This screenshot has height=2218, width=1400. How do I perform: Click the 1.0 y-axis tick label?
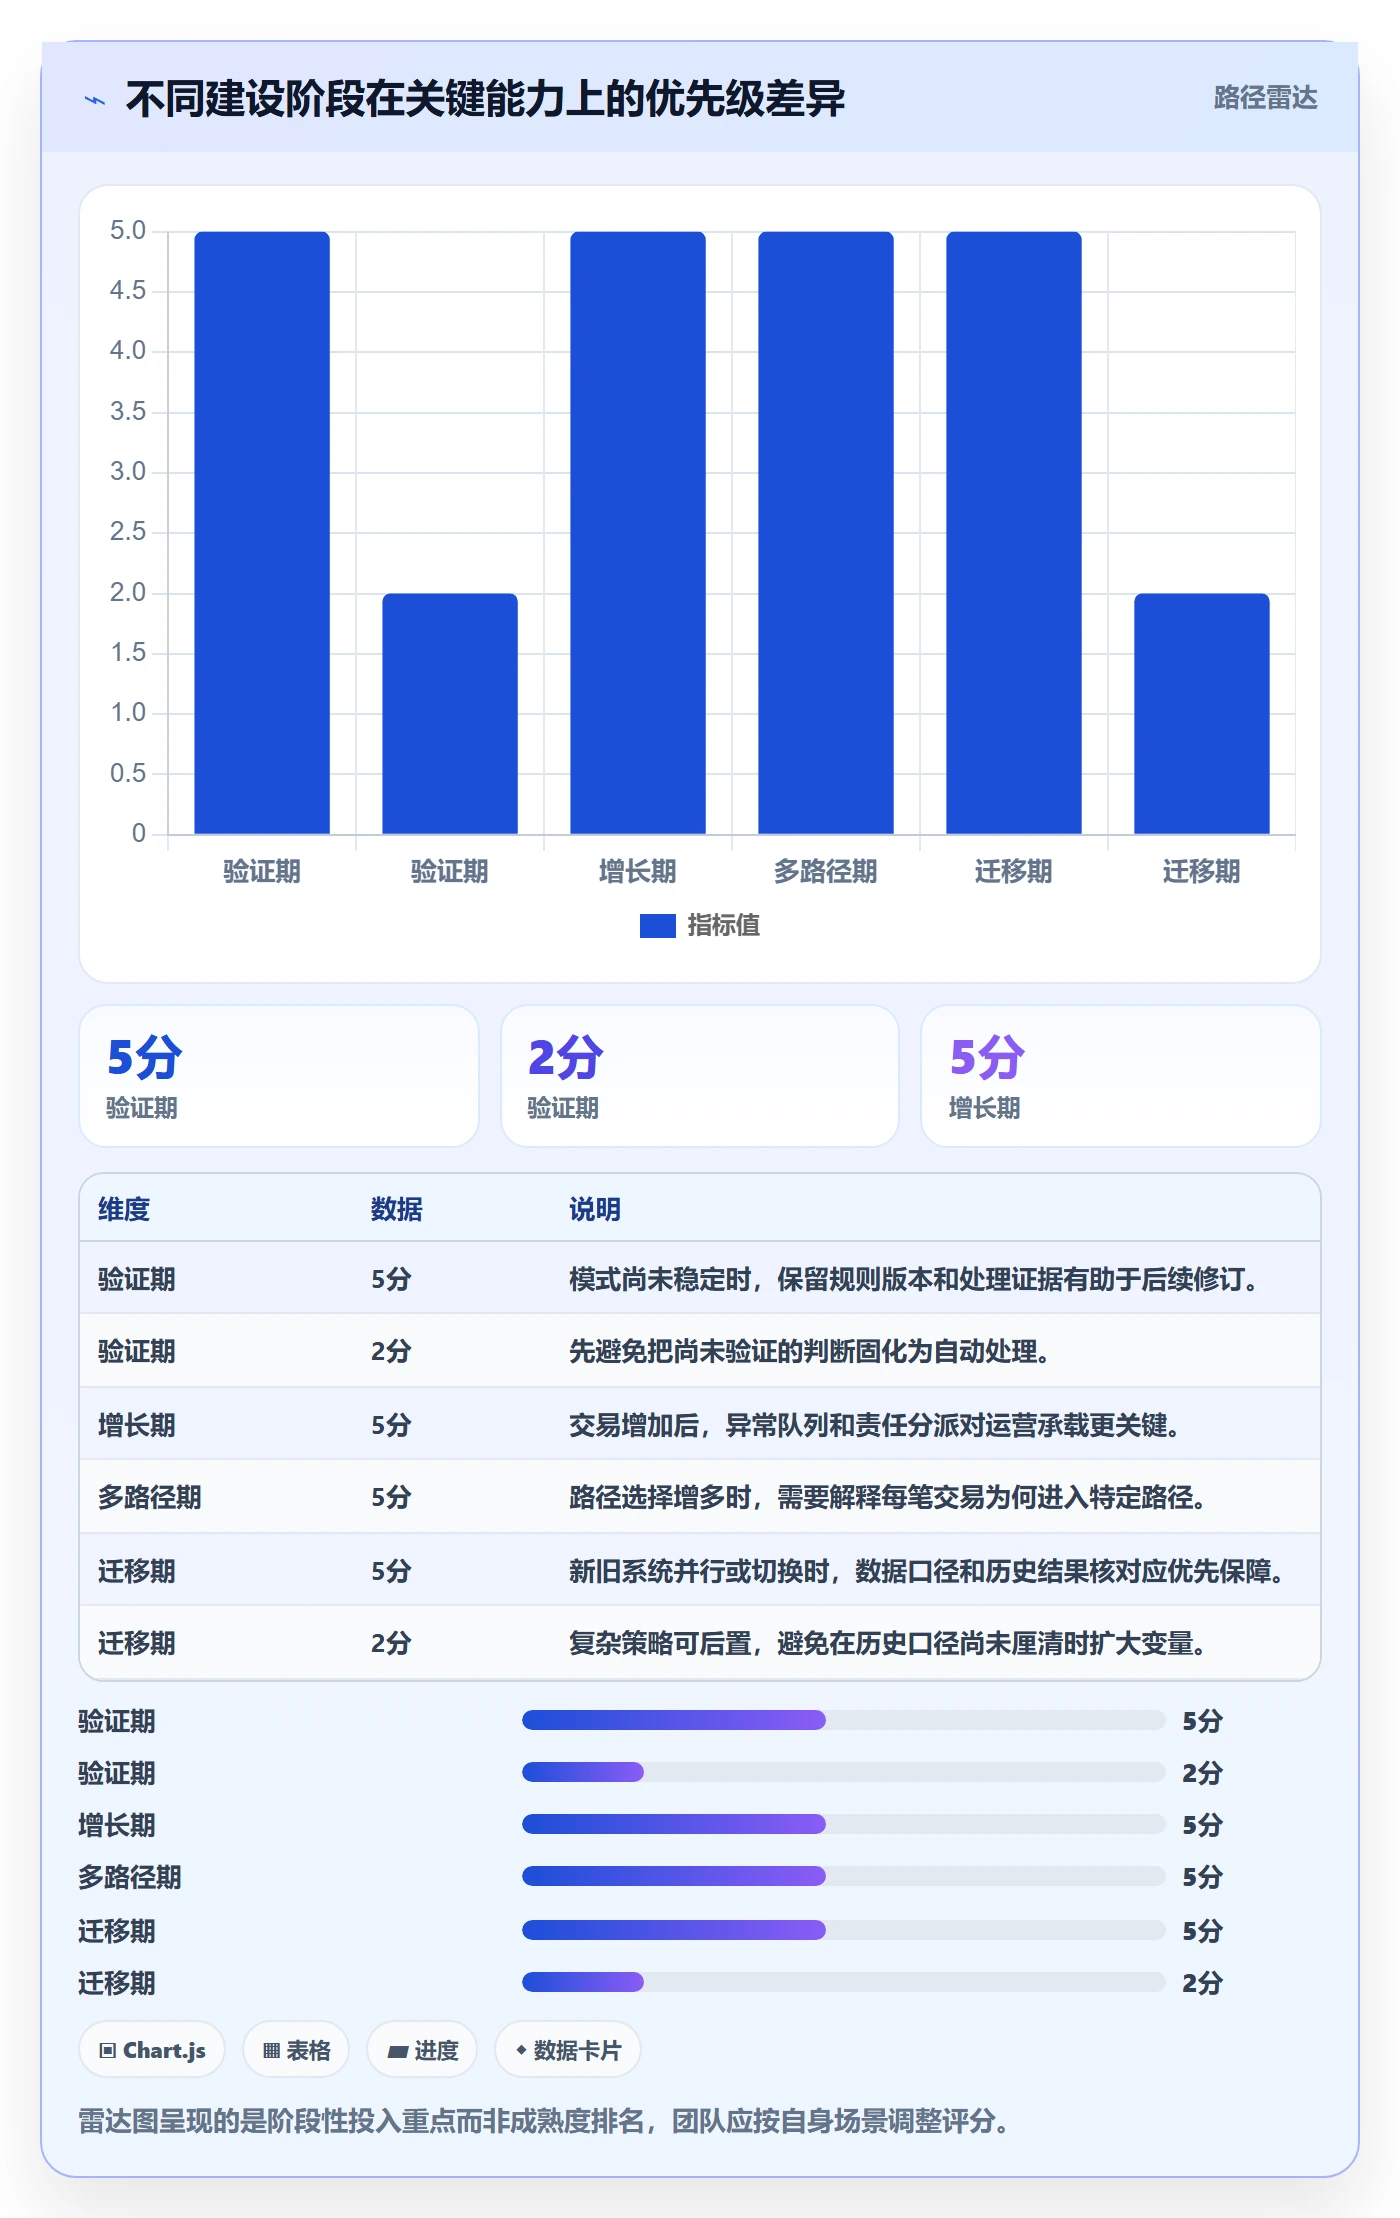128,713
